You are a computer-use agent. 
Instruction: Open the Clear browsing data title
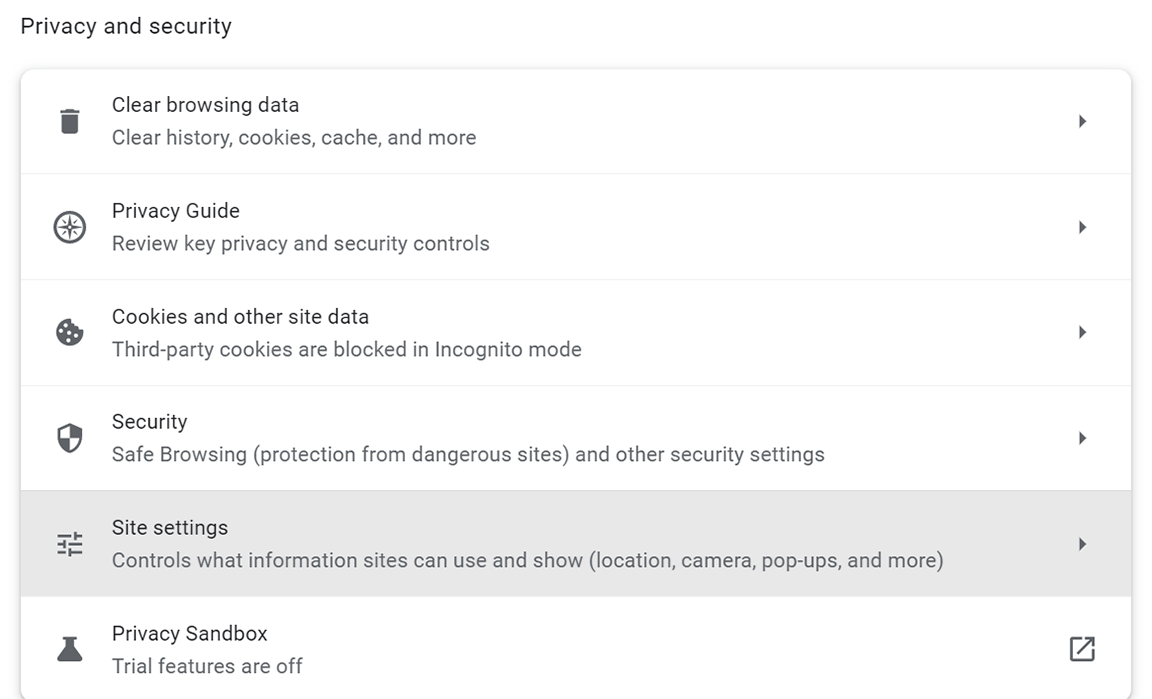(205, 105)
